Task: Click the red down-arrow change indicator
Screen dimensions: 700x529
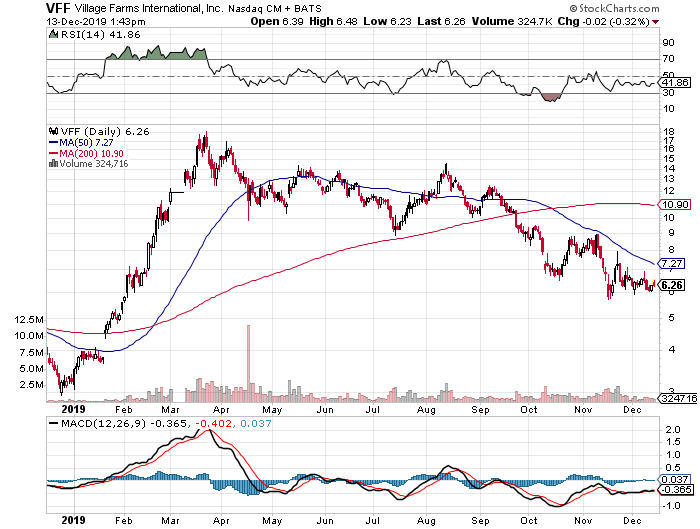Action: click(655, 22)
